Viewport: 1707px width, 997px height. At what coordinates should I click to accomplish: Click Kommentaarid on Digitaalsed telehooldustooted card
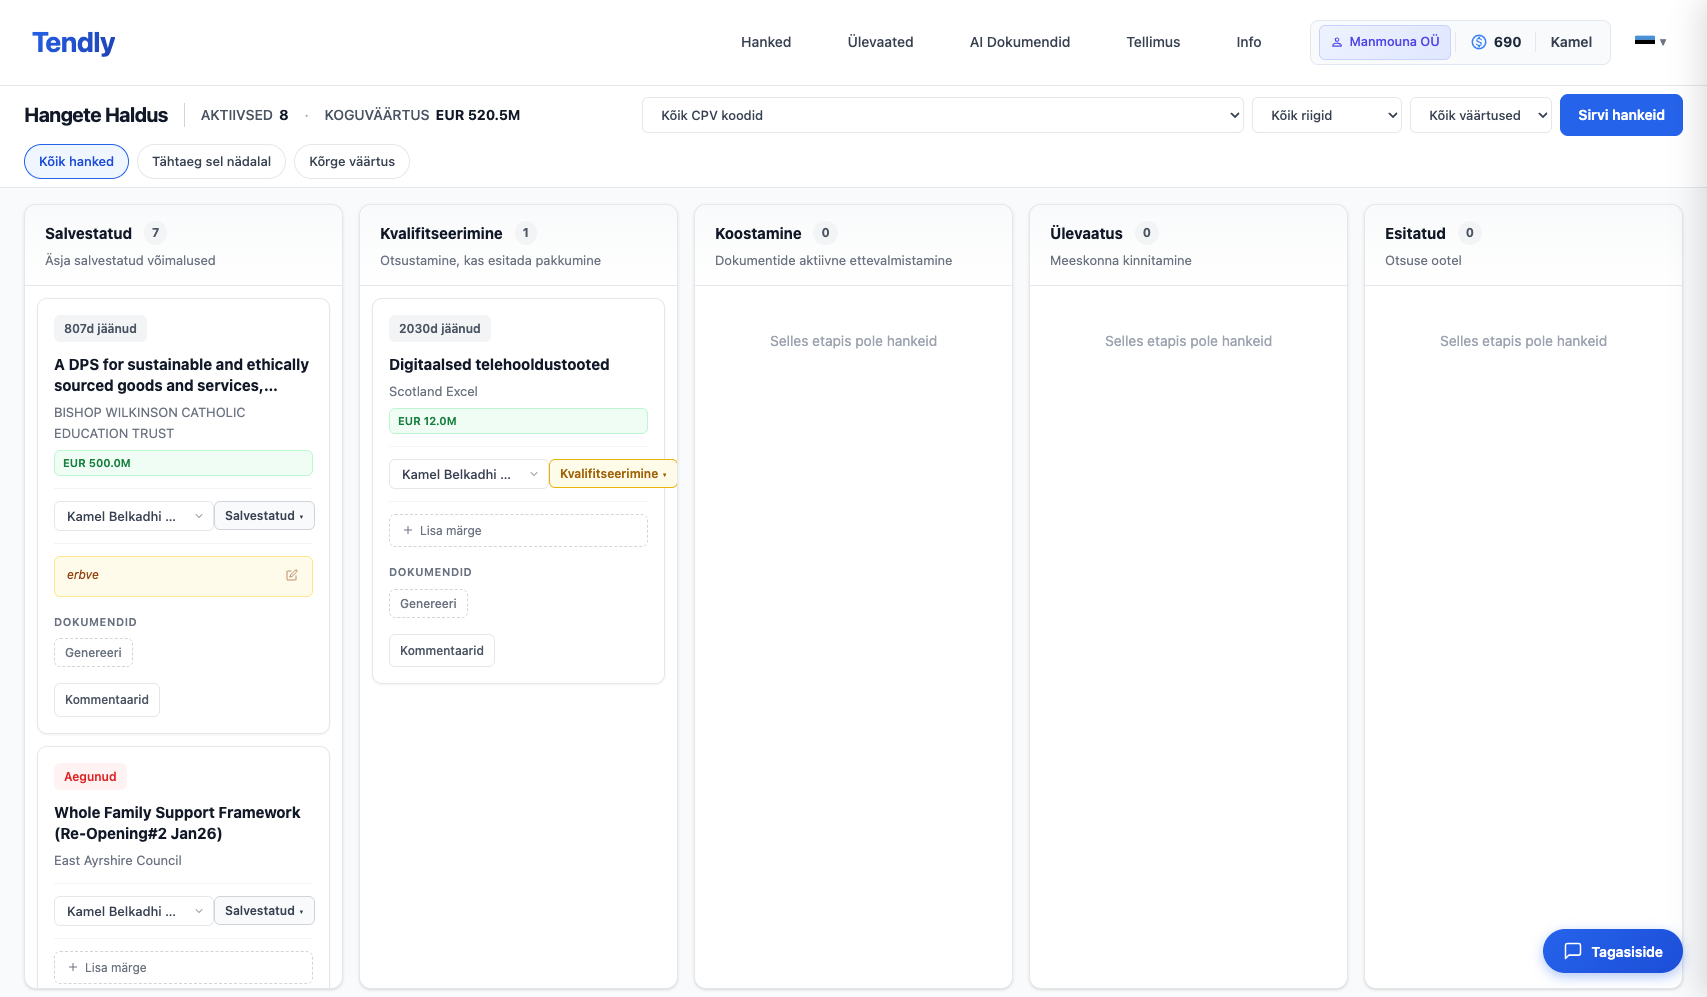[x=441, y=651]
